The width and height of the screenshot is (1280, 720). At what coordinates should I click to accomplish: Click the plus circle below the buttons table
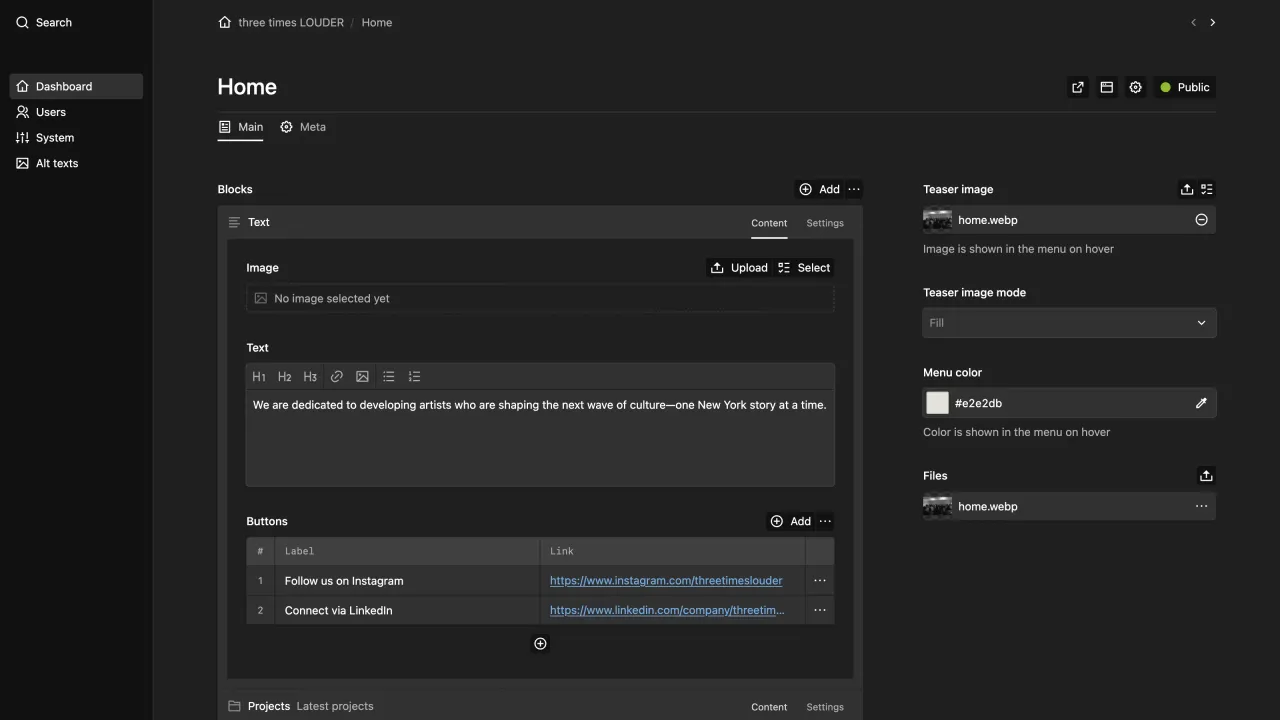[540, 644]
